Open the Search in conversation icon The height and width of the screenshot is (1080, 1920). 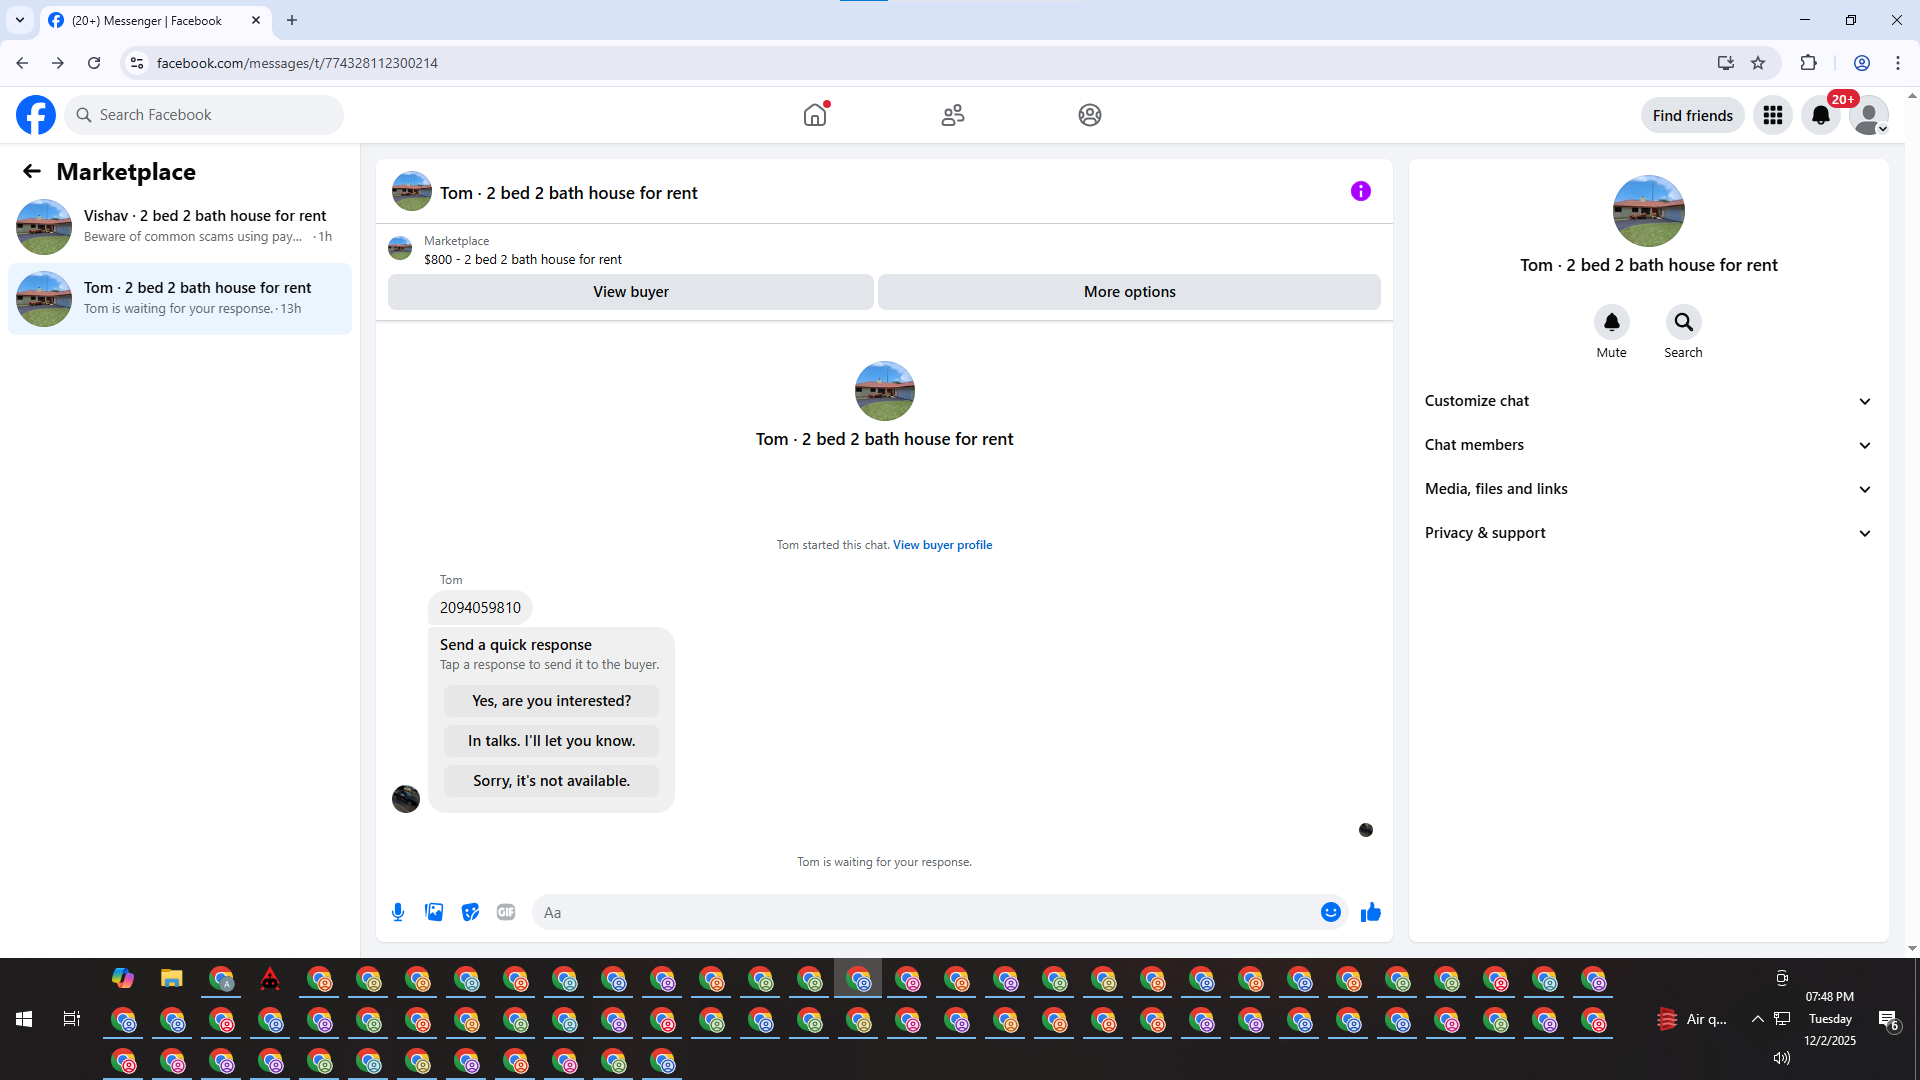click(x=1683, y=322)
